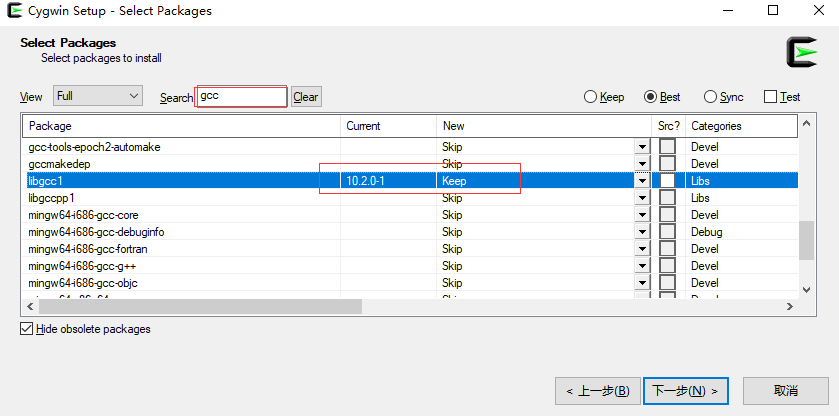Select the mingw64-i686-gcc-g++ package name
The height and width of the screenshot is (416, 839).
83,266
